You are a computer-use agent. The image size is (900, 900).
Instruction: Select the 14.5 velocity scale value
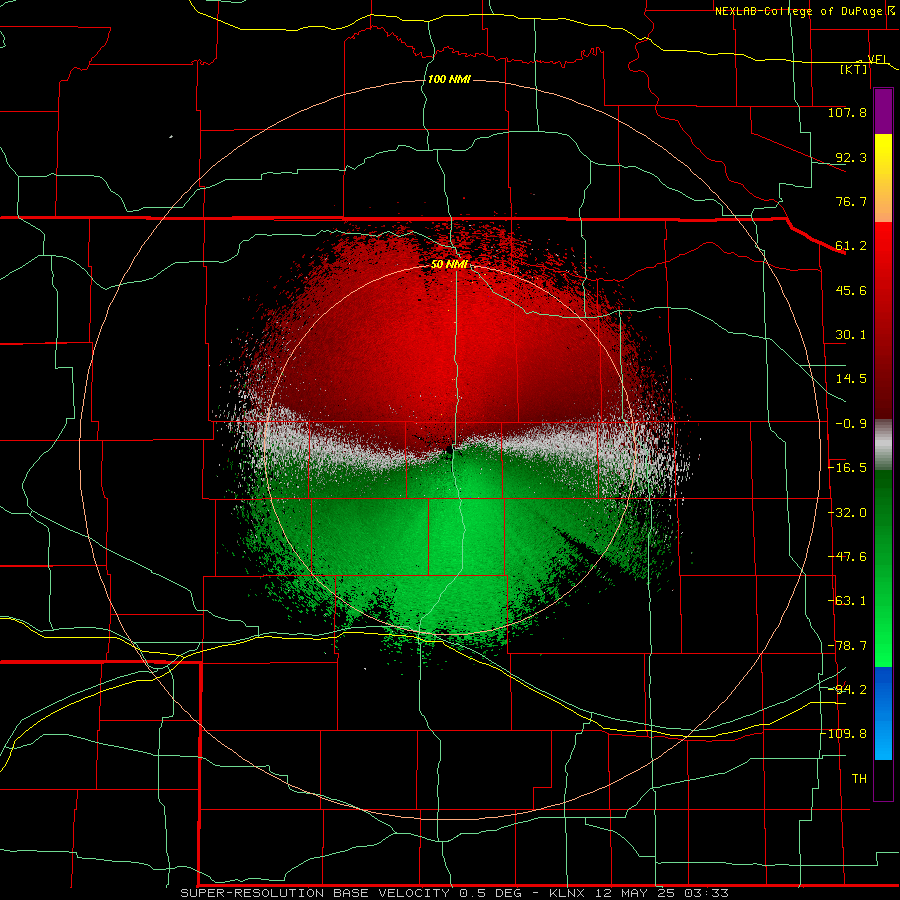pyautogui.click(x=851, y=379)
